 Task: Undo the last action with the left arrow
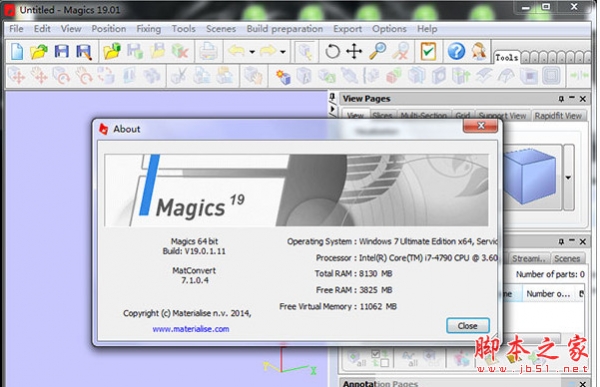[236, 51]
